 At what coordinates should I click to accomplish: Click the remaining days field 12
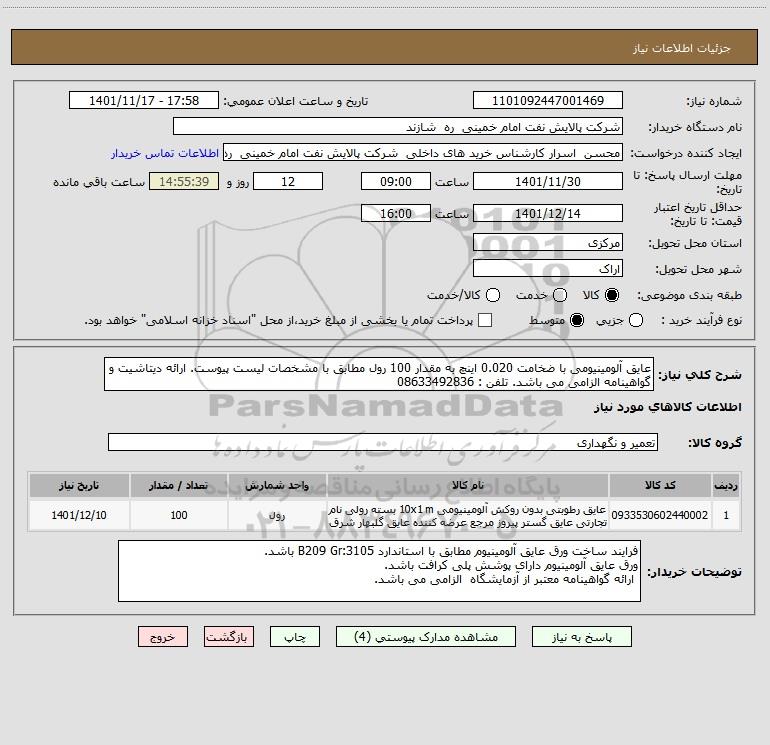click(288, 181)
